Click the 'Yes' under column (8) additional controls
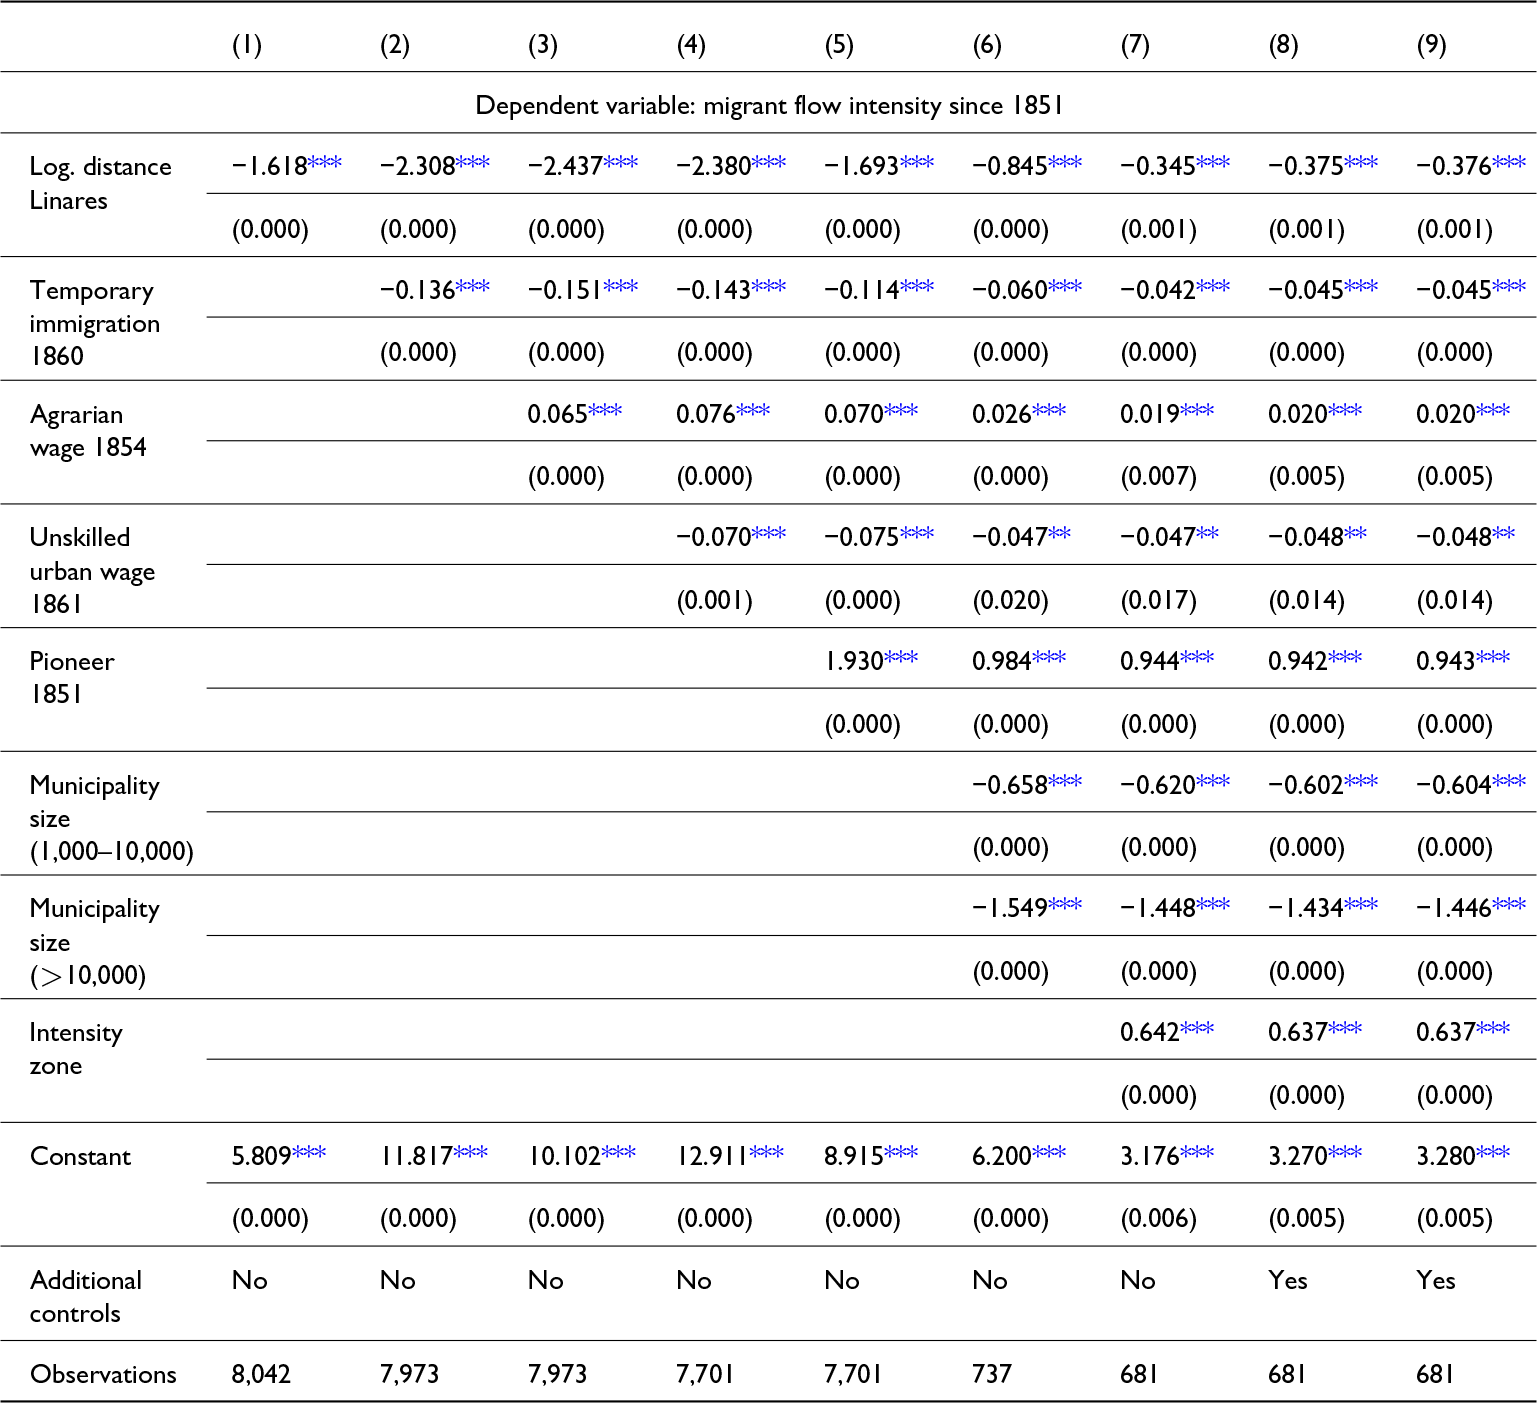Viewport: 1537px width, 1403px height. (1287, 1280)
